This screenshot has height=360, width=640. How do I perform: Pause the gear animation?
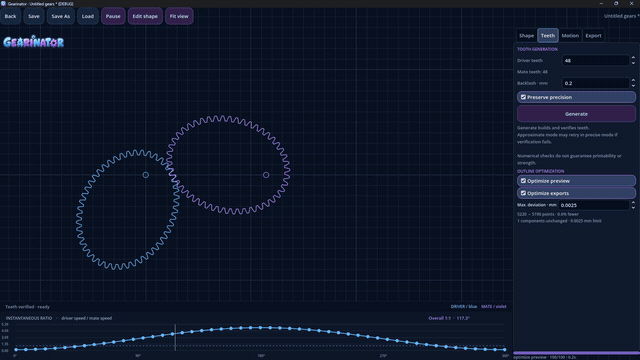[x=113, y=16]
